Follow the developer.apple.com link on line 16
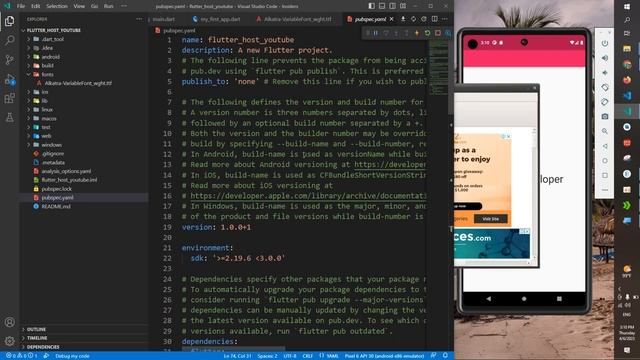This screenshot has width=640, height=360. point(308,196)
